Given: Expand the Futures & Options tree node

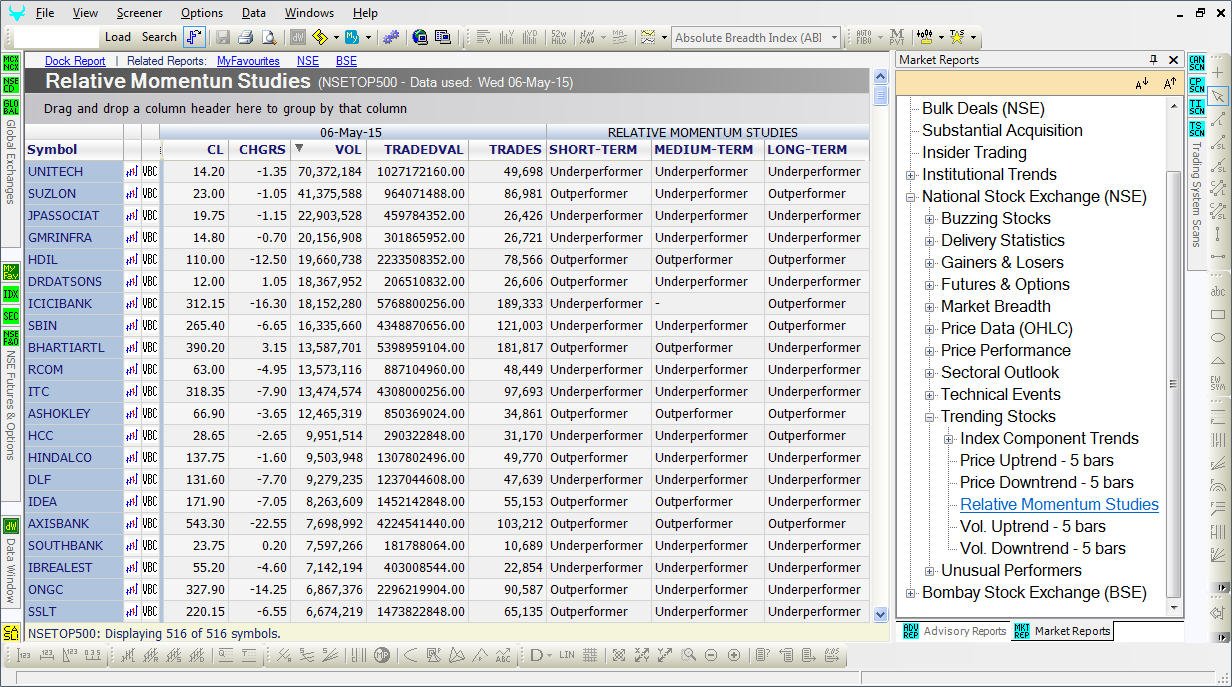Looking at the screenshot, I should (930, 285).
